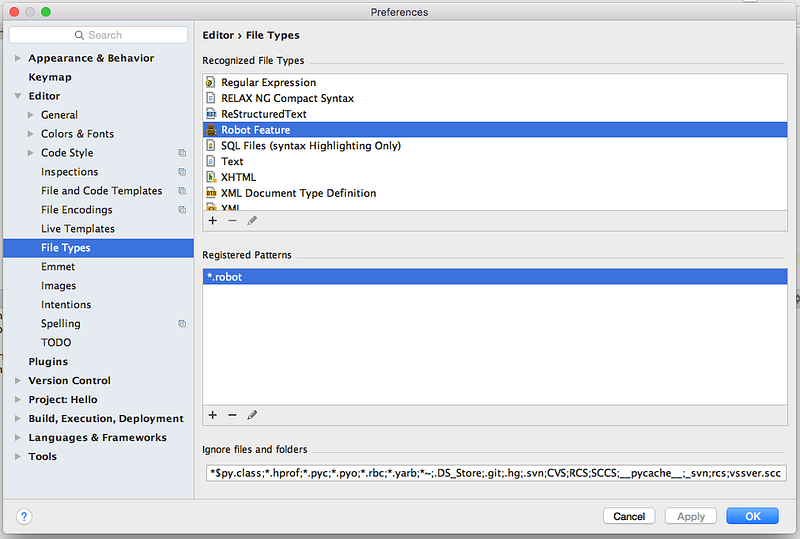The width and height of the screenshot is (800, 539).
Task: Click the SQL Files file type icon
Action: click(210, 145)
